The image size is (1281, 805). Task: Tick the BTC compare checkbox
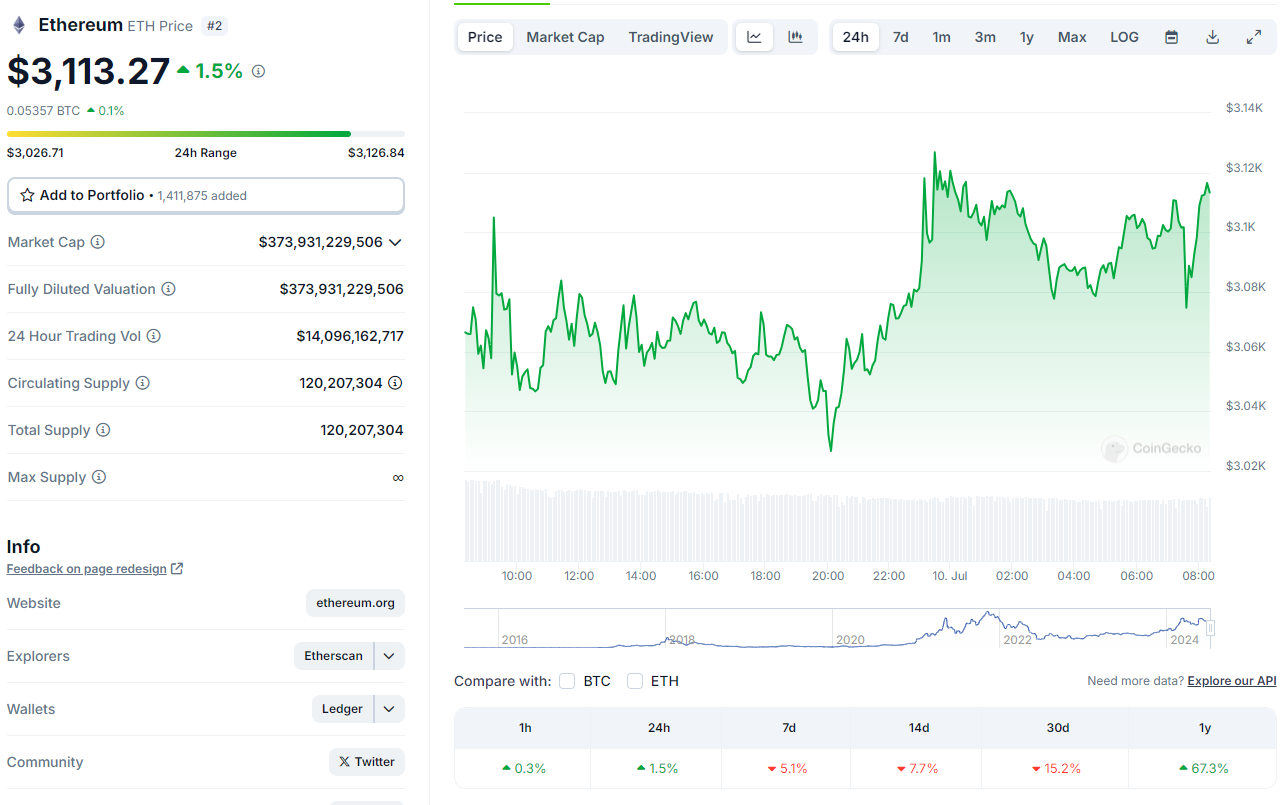click(x=567, y=681)
